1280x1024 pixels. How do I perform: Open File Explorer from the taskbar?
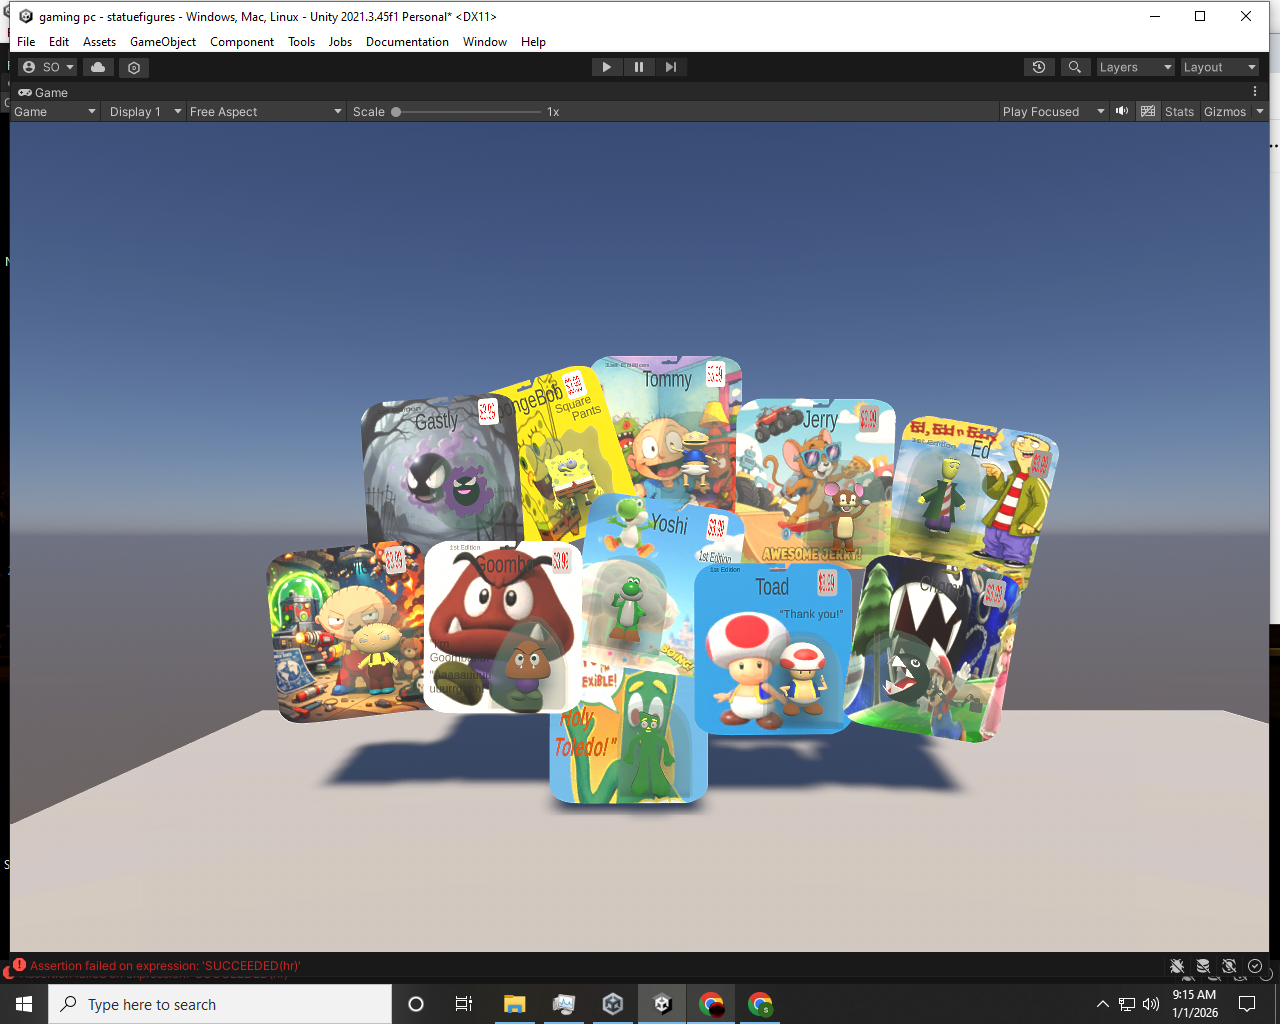515,1004
